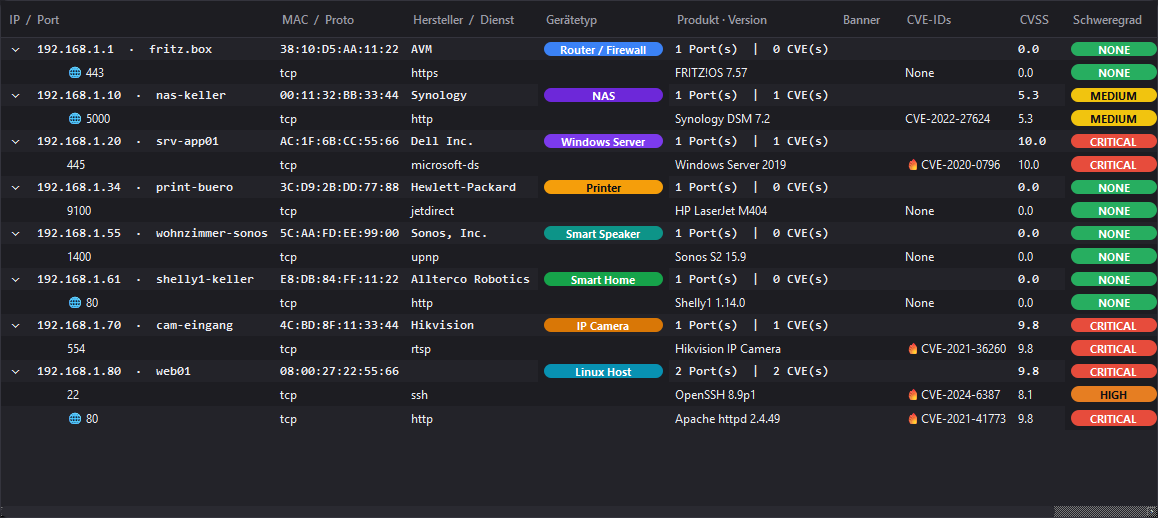Collapse the 192.168.1.34 print-buero row
The width and height of the screenshot is (1158, 518).
click(16, 187)
